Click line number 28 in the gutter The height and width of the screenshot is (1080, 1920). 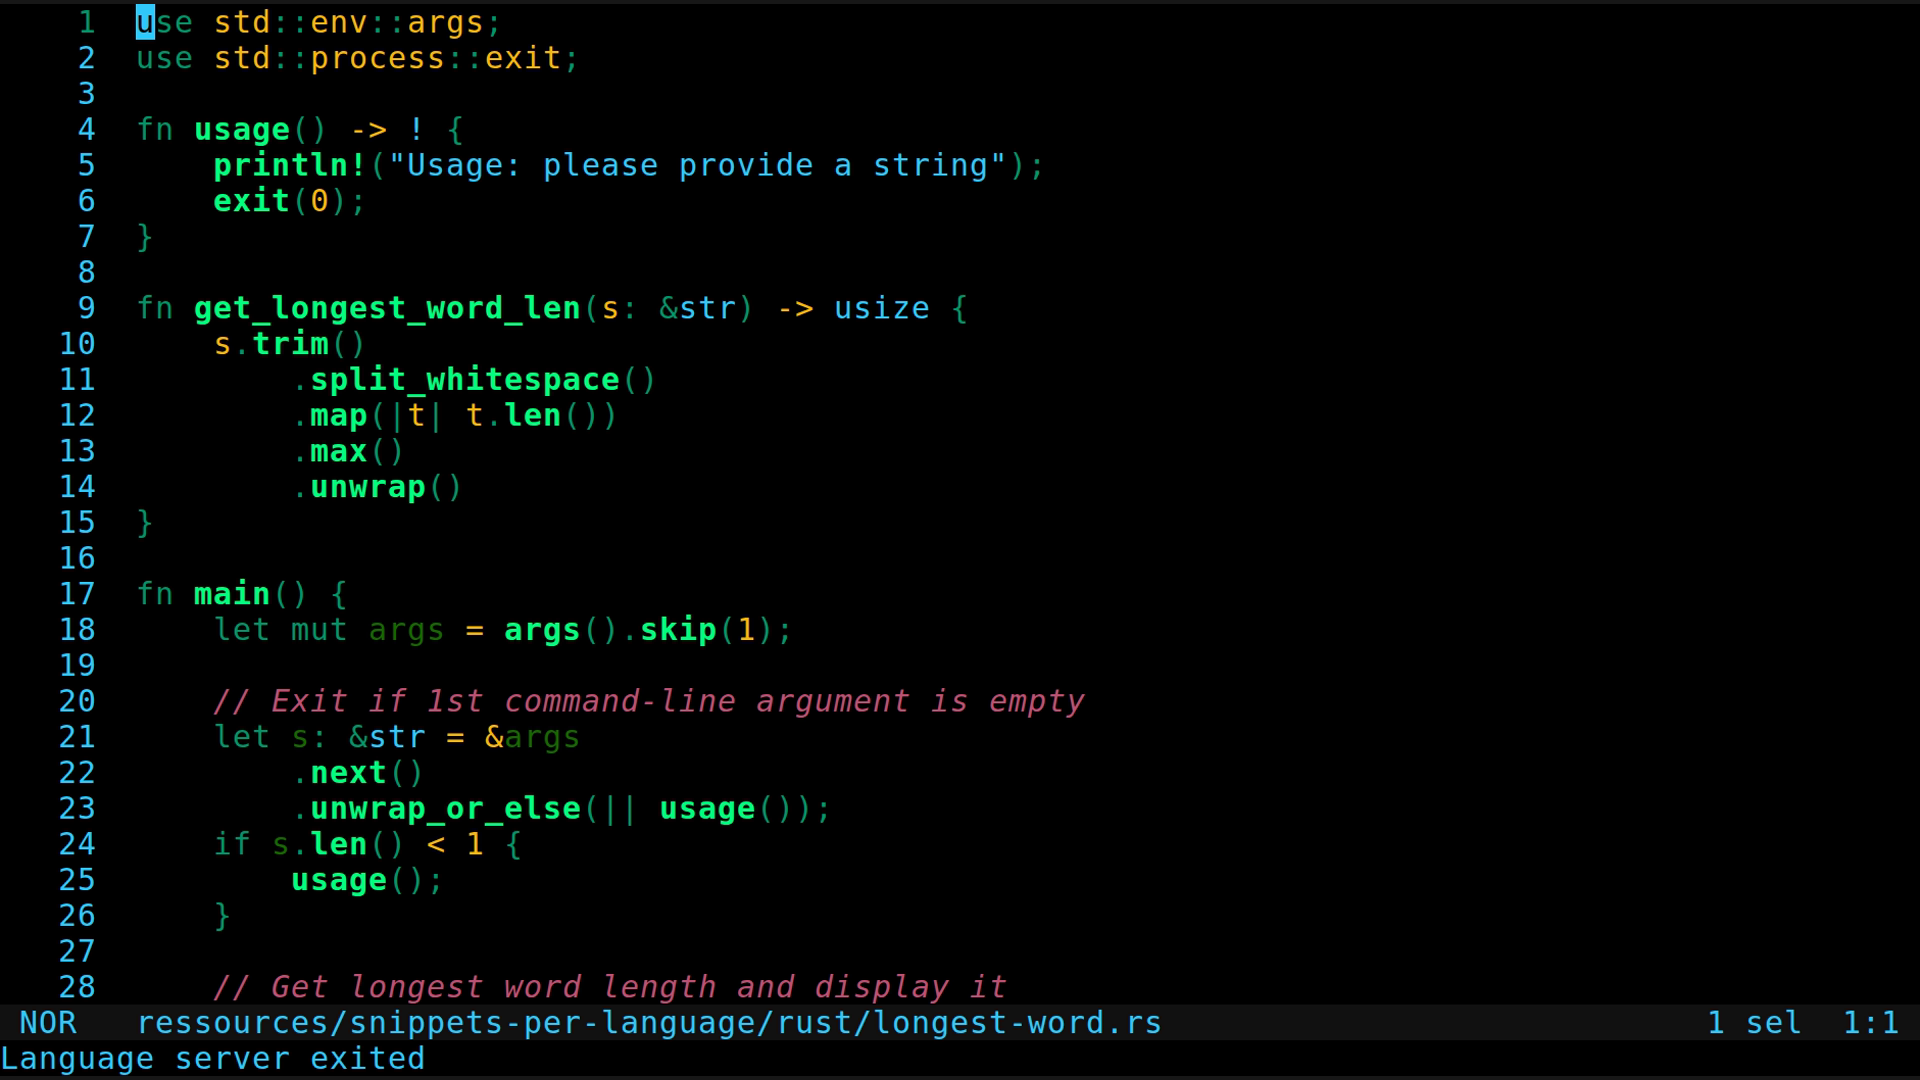77,987
